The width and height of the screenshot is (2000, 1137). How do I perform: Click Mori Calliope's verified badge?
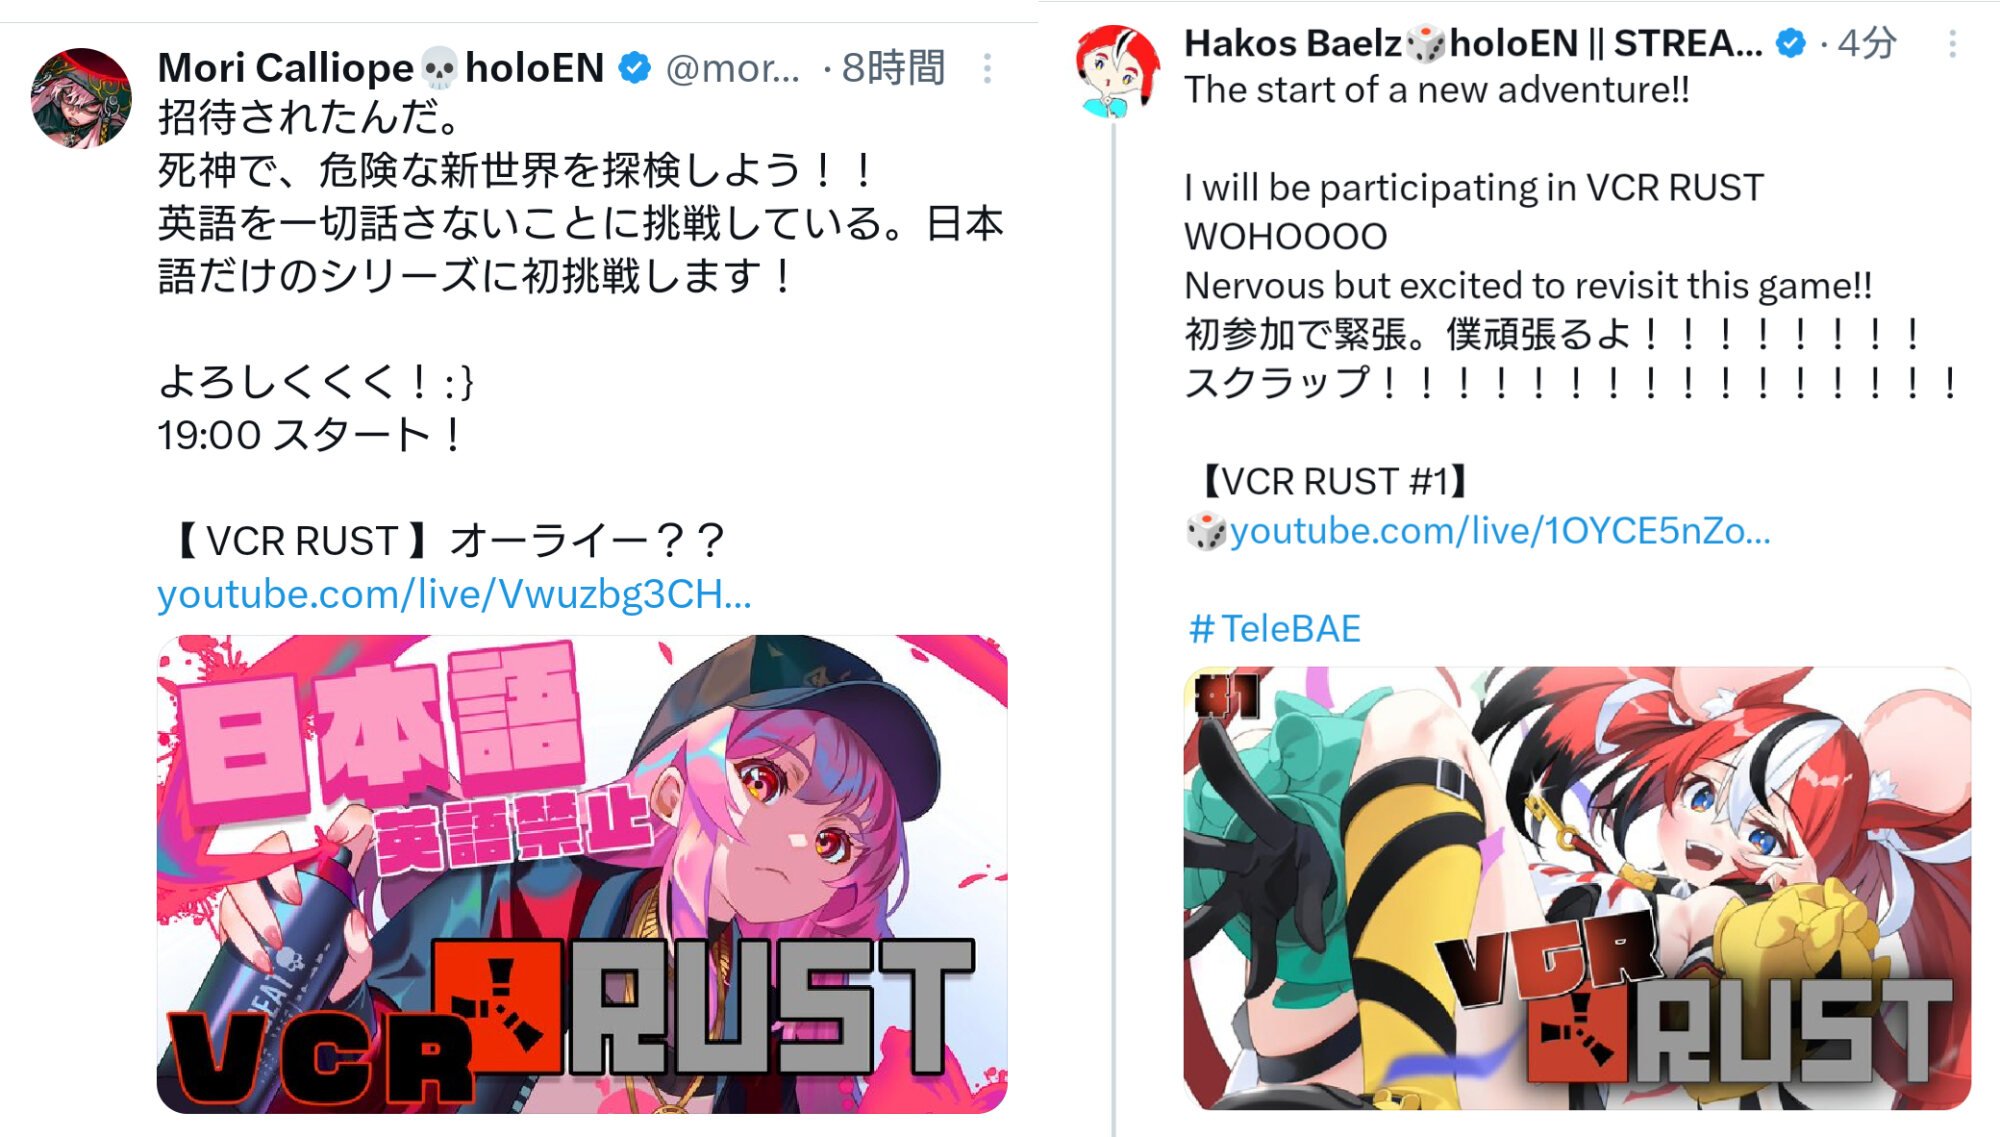pos(635,68)
